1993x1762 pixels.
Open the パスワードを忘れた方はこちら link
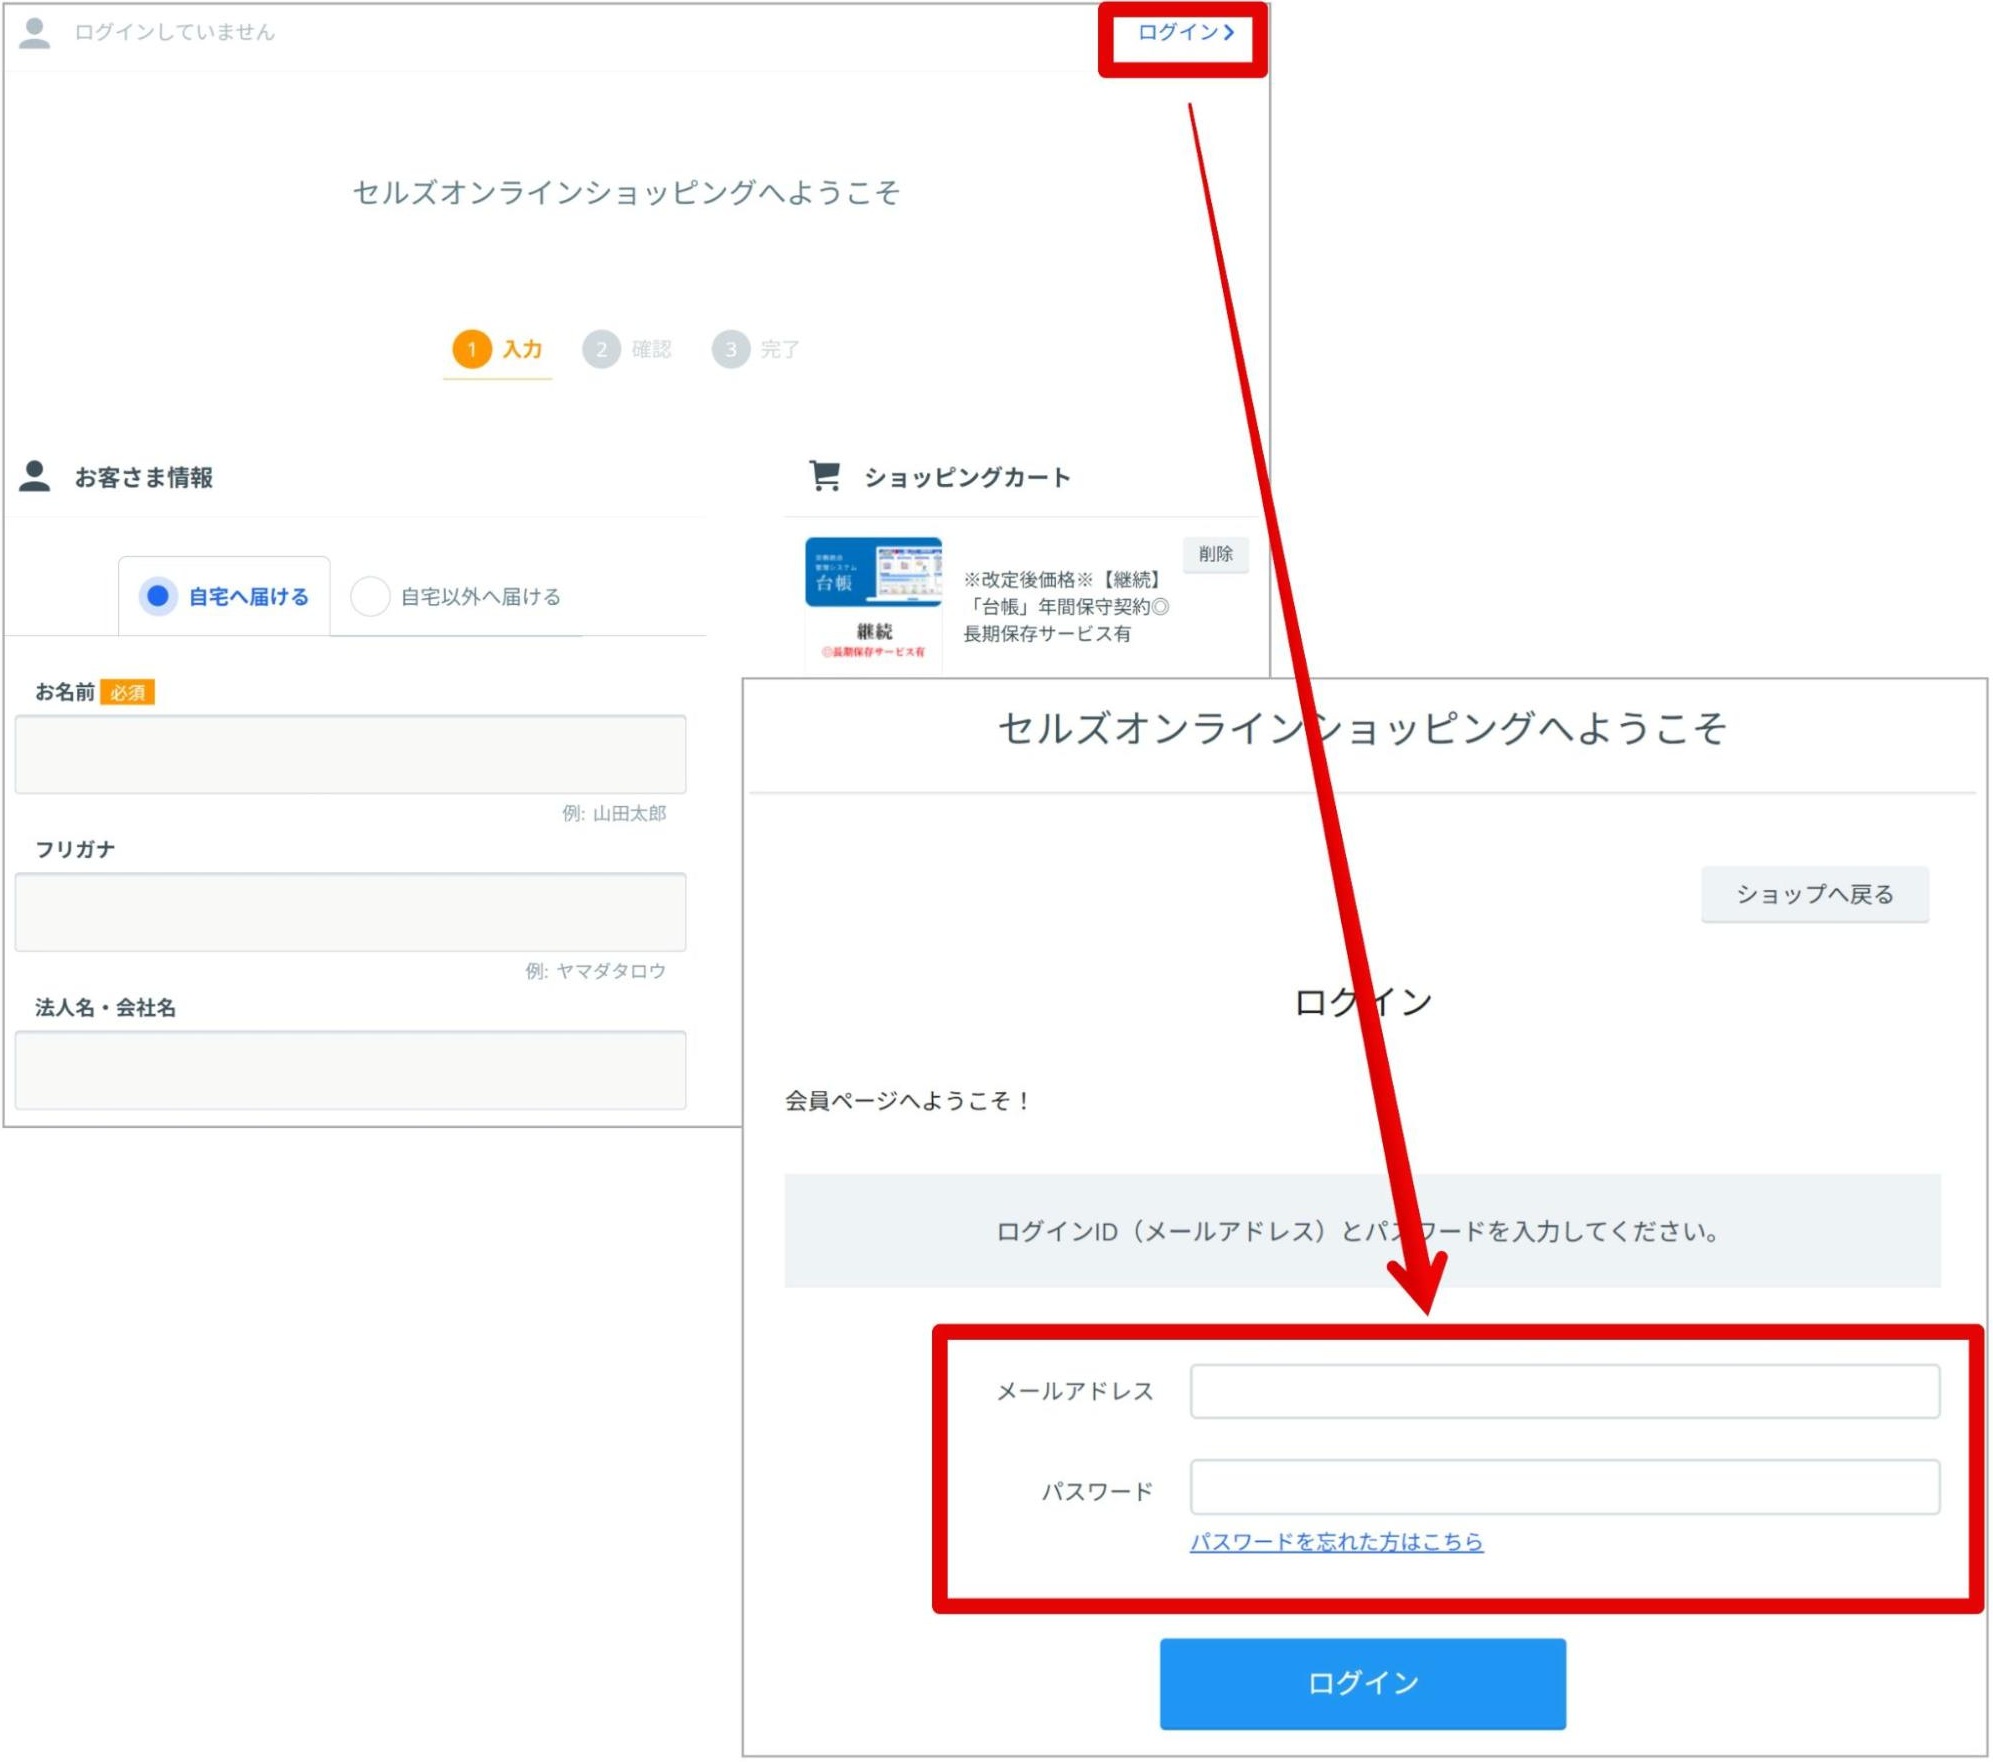1336,1542
